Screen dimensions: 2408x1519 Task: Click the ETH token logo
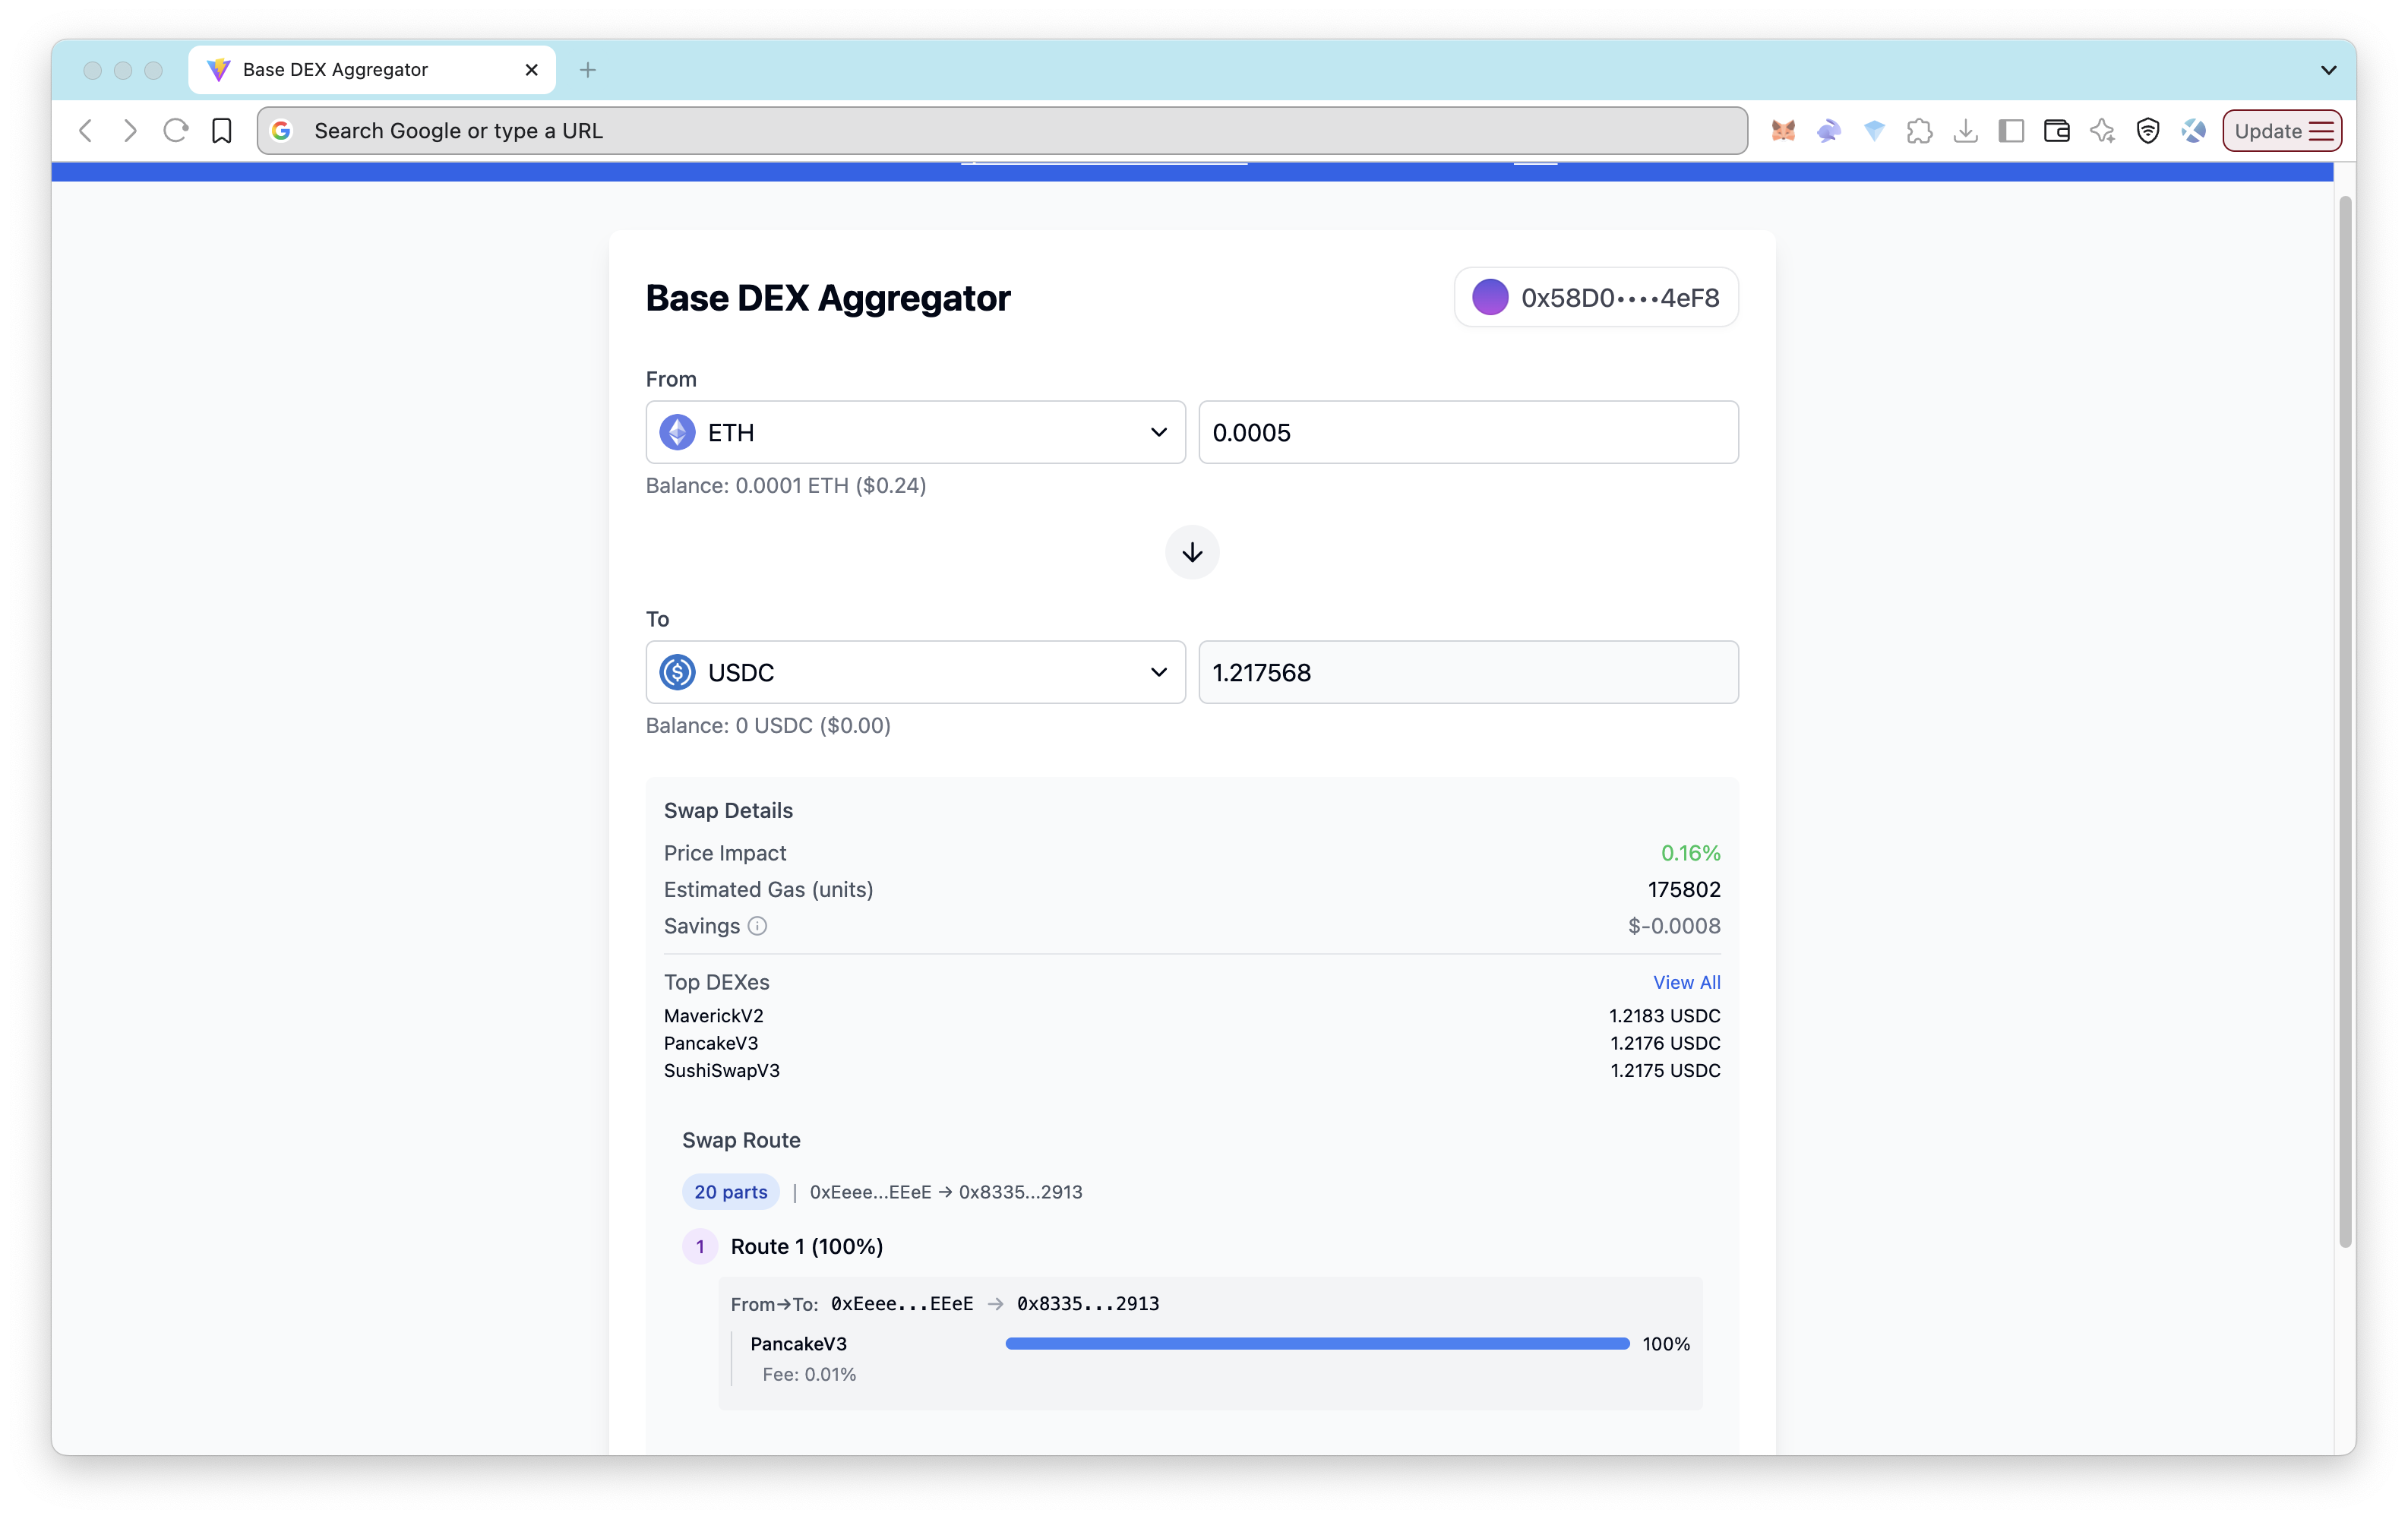(677, 432)
